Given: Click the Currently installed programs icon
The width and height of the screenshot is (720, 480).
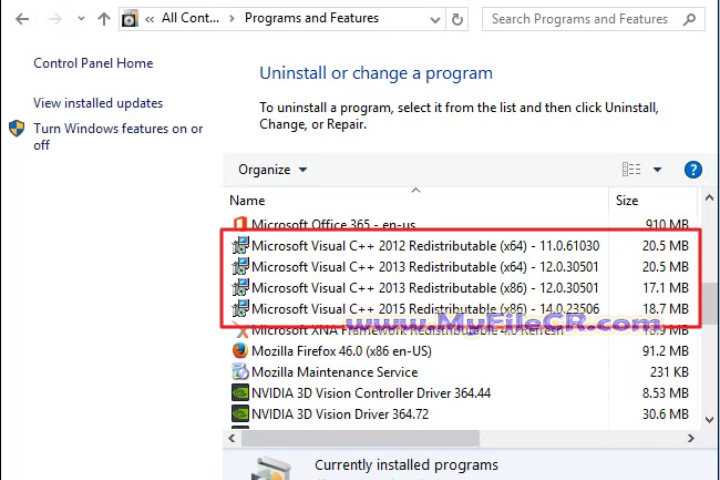Looking at the screenshot, I should (271, 469).
